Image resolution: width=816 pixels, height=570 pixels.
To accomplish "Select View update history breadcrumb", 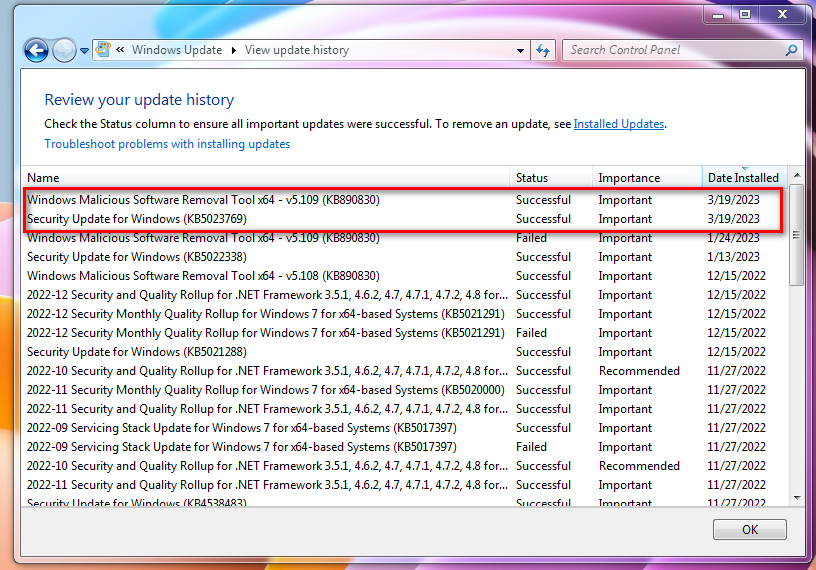I will (x=297, y=50).
